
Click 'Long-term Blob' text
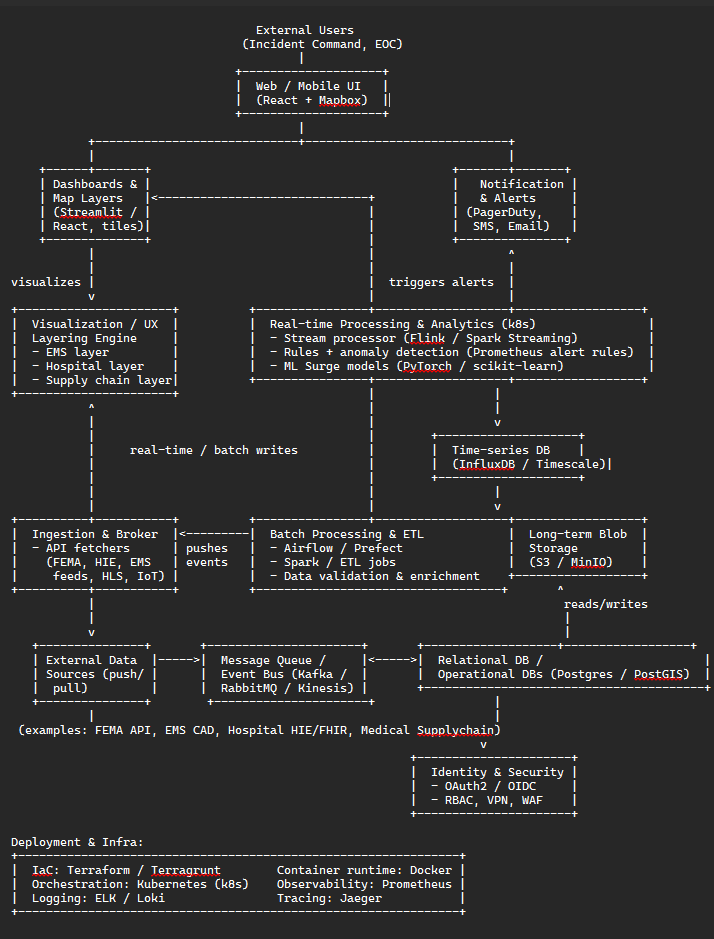click(x=577, y=534)
